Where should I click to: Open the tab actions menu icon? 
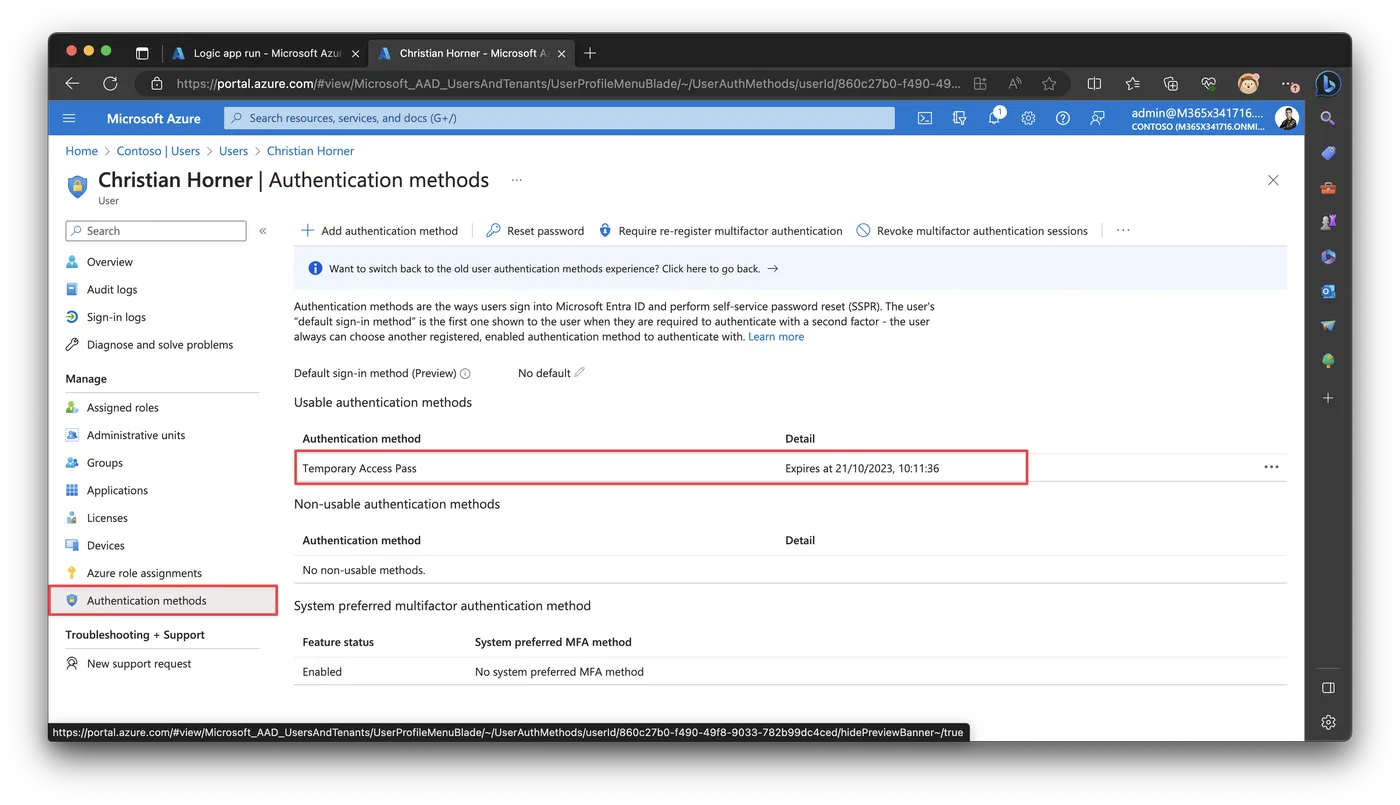pyautogui.click(x=142, y=53)
